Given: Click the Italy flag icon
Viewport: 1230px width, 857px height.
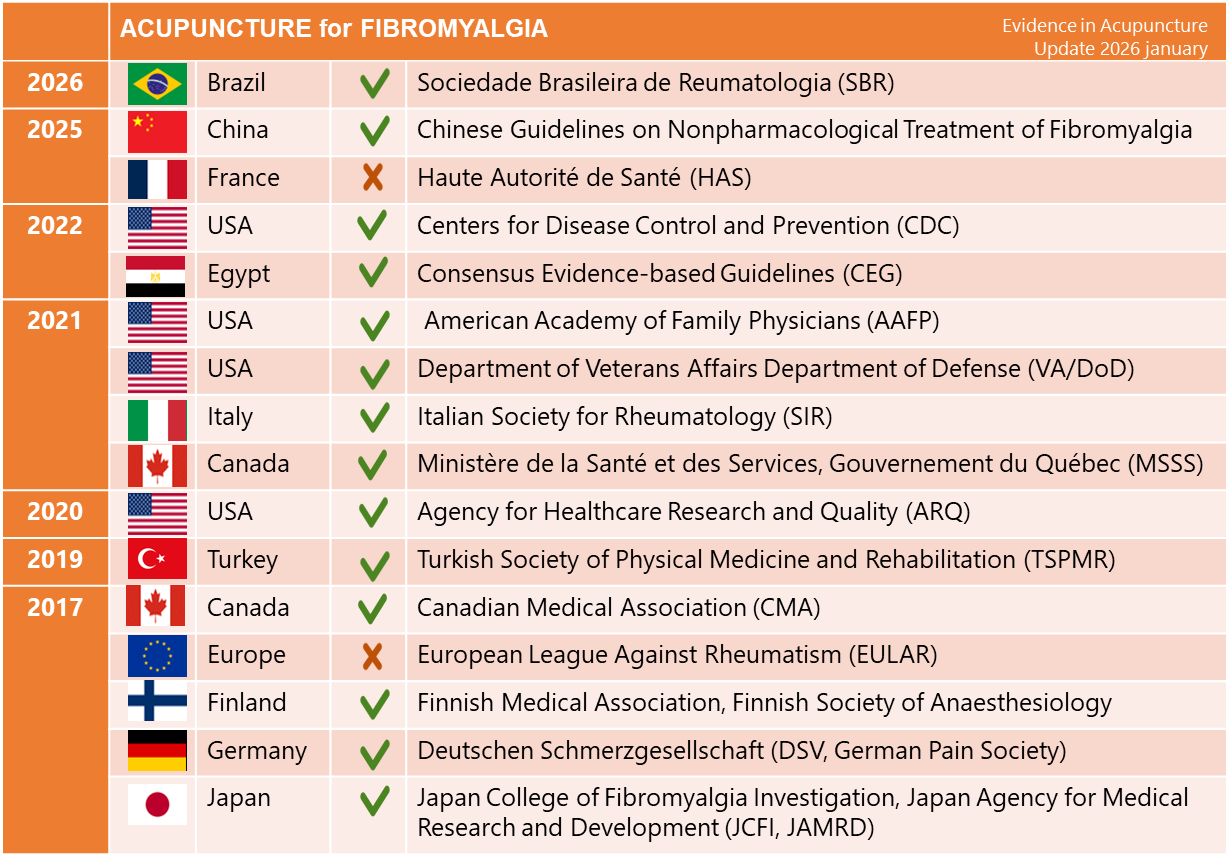Looking at the screenshot, I should 157,418.
